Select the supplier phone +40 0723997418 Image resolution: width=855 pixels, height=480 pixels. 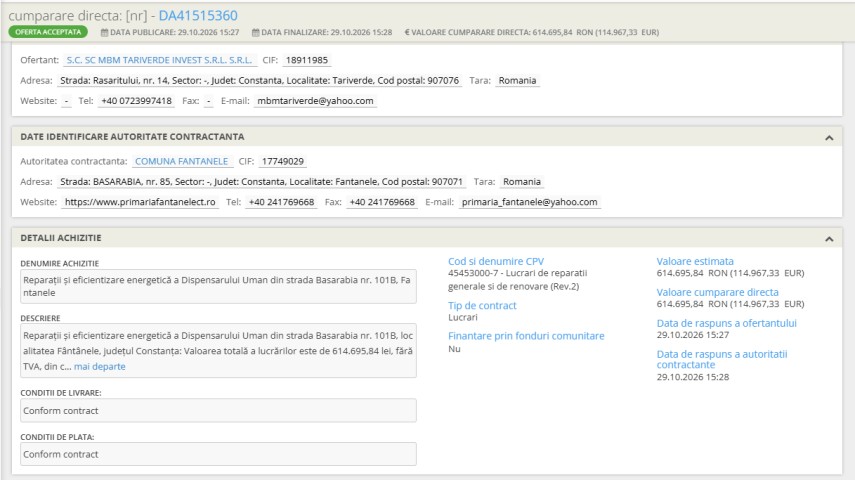tap(136, 101)
